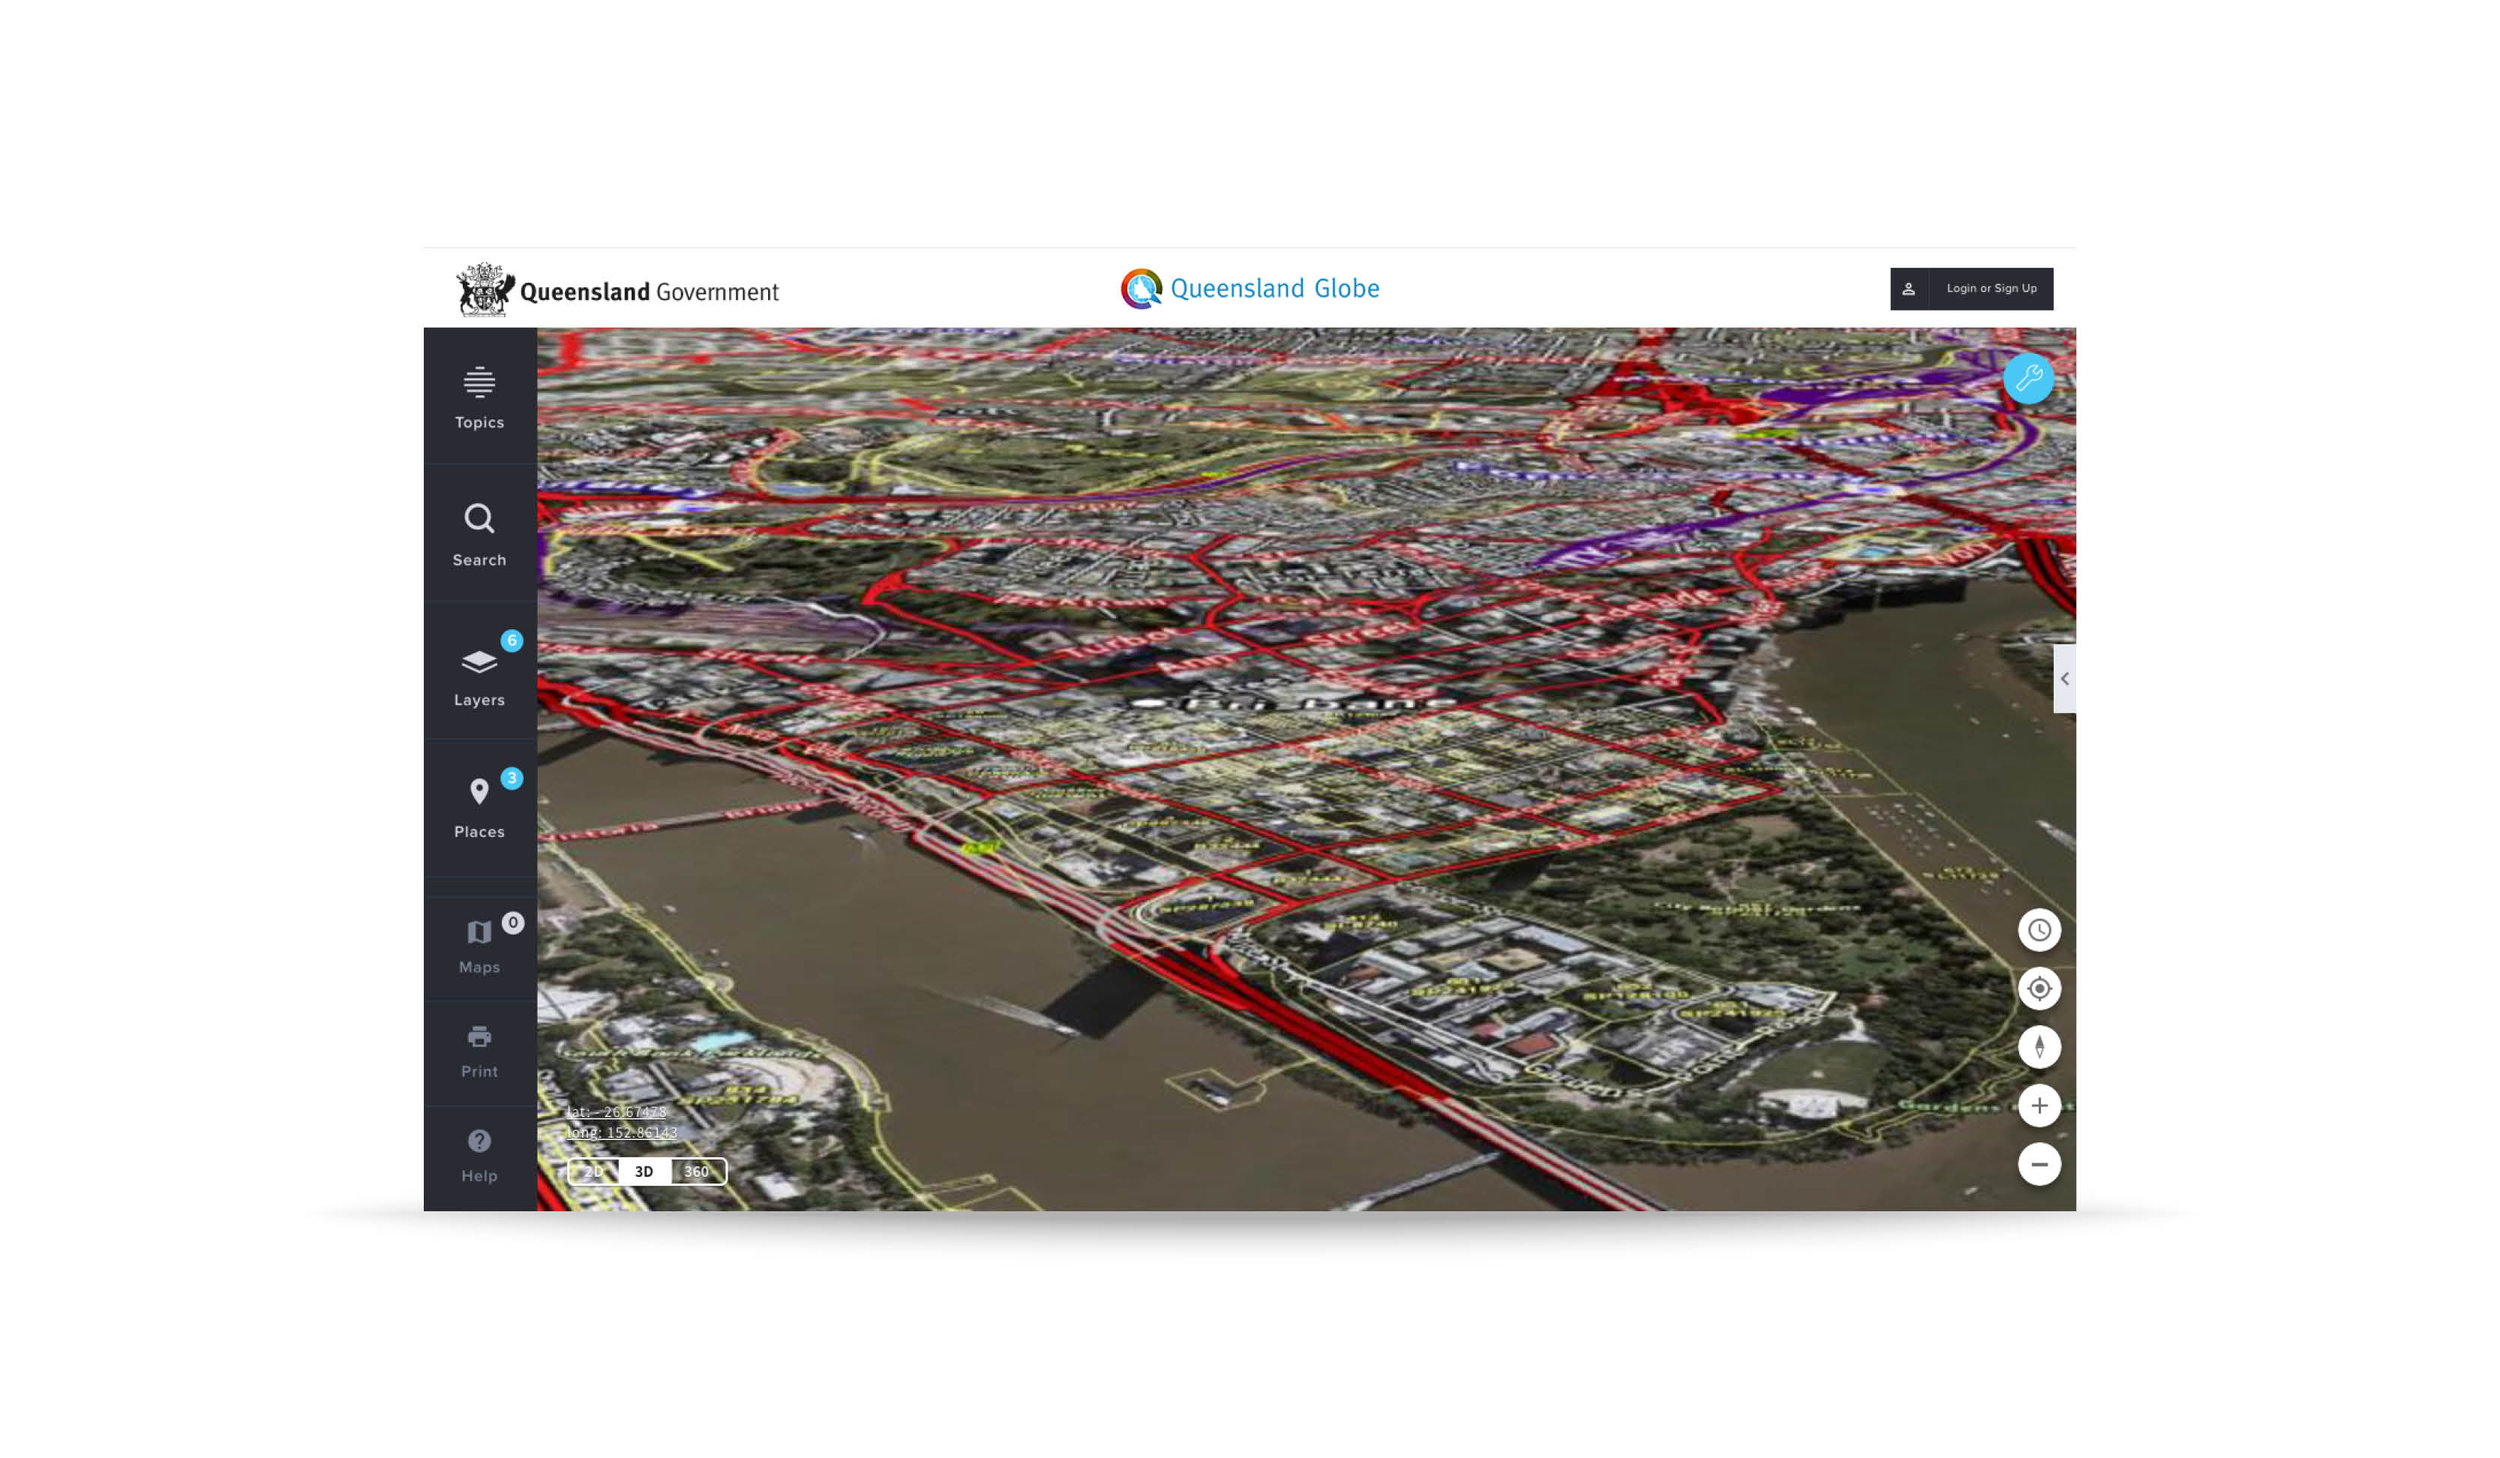This screenshot has height=1458, width=2500.
Task: Click the Help menu item
Action: coord(479,1154)
